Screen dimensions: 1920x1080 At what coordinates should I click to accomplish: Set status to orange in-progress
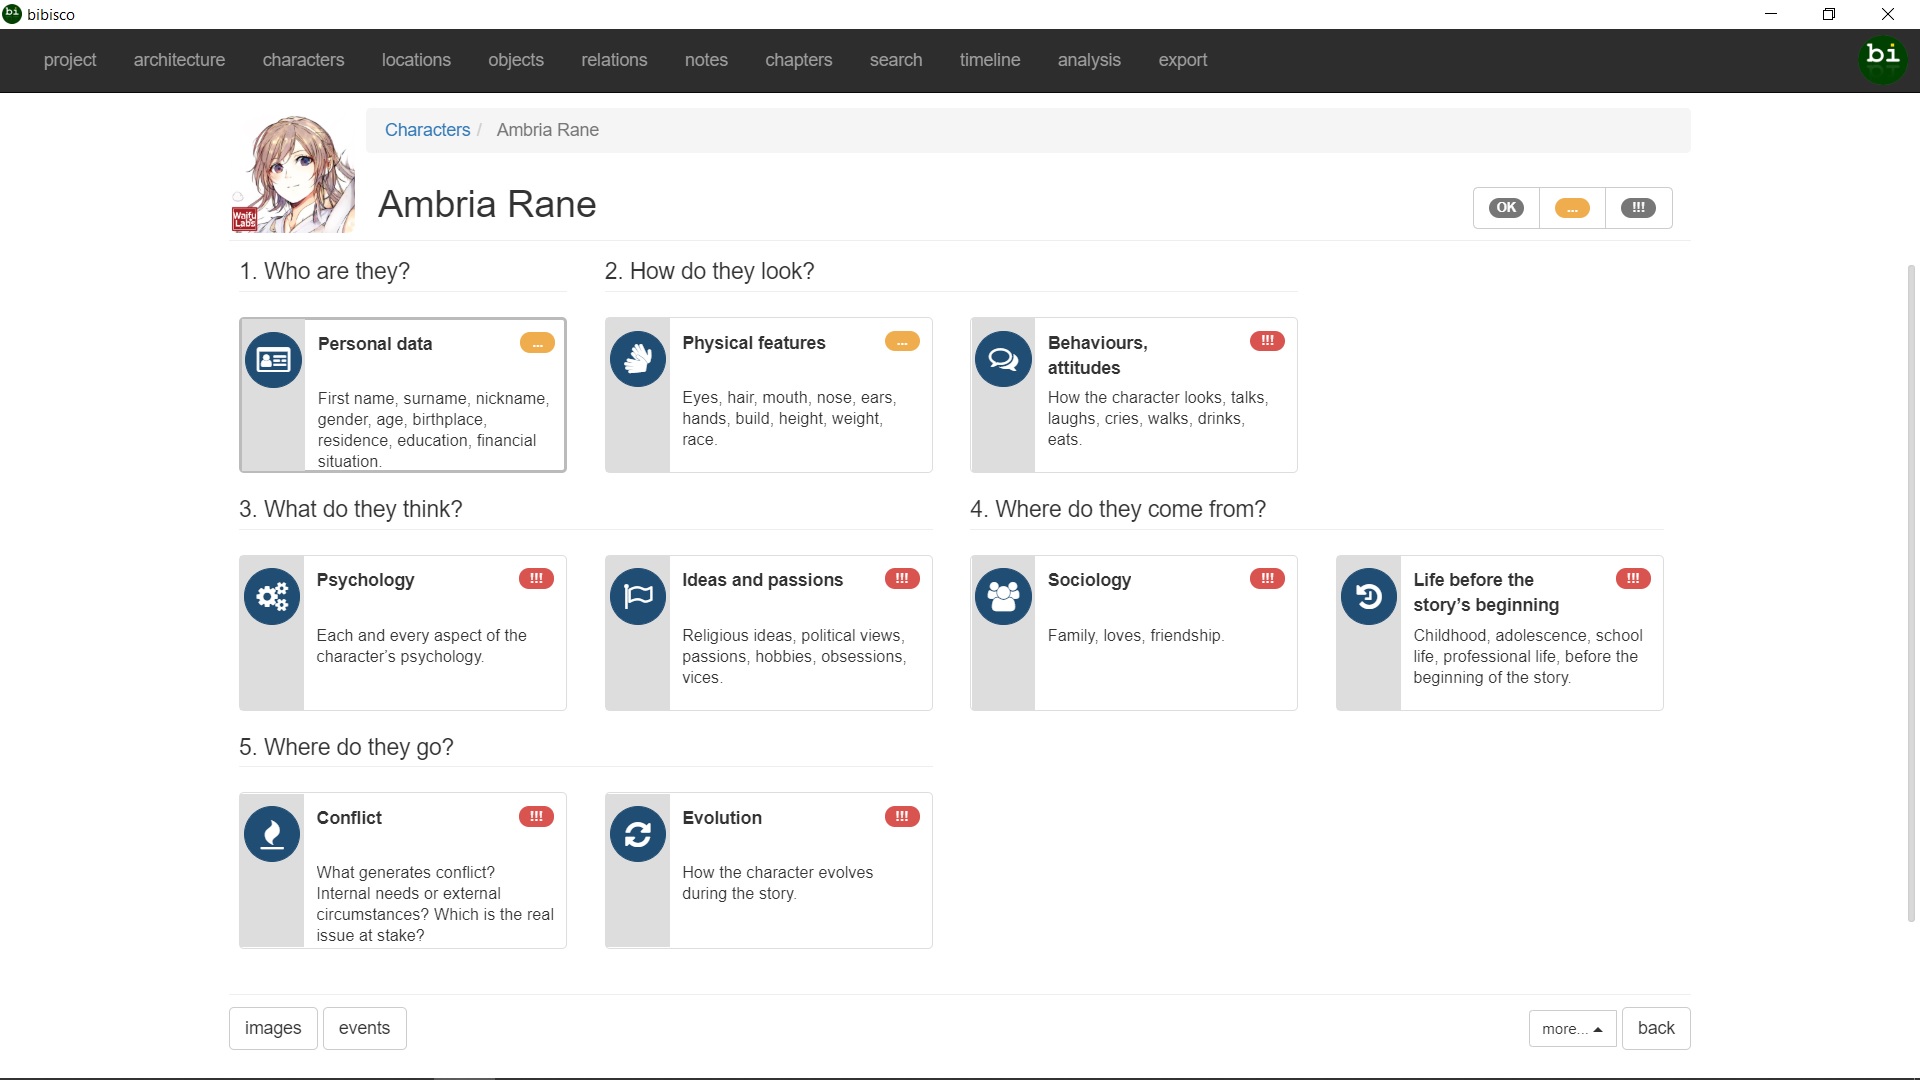click(1572, 208)
